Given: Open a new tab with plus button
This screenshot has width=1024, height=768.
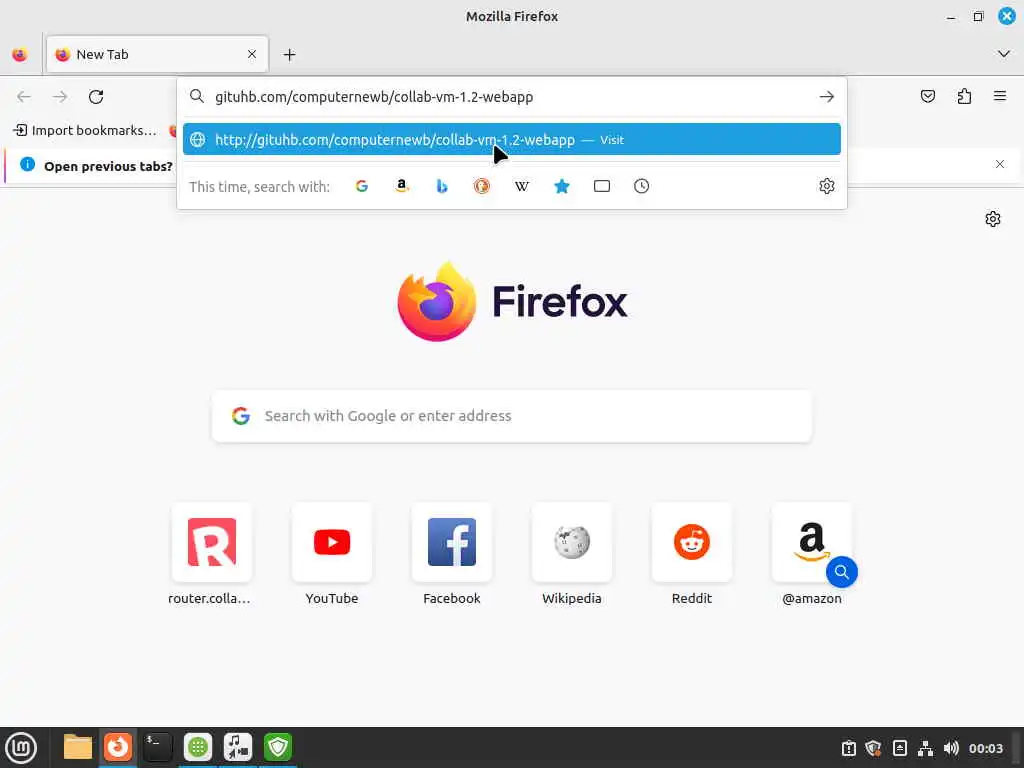Looking at the screenshot, I should click(289, 55).
